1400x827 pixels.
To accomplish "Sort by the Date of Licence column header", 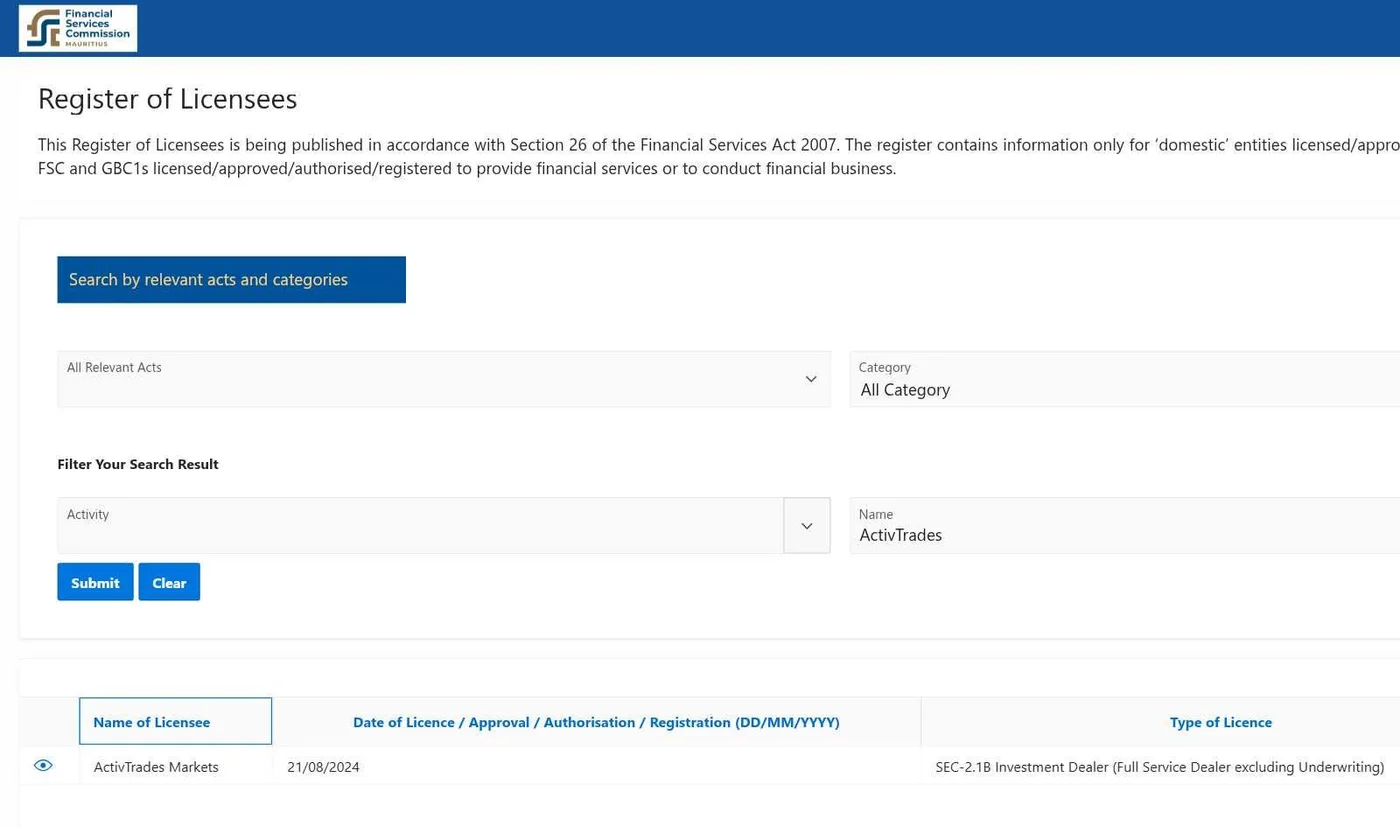I will 596,722.
